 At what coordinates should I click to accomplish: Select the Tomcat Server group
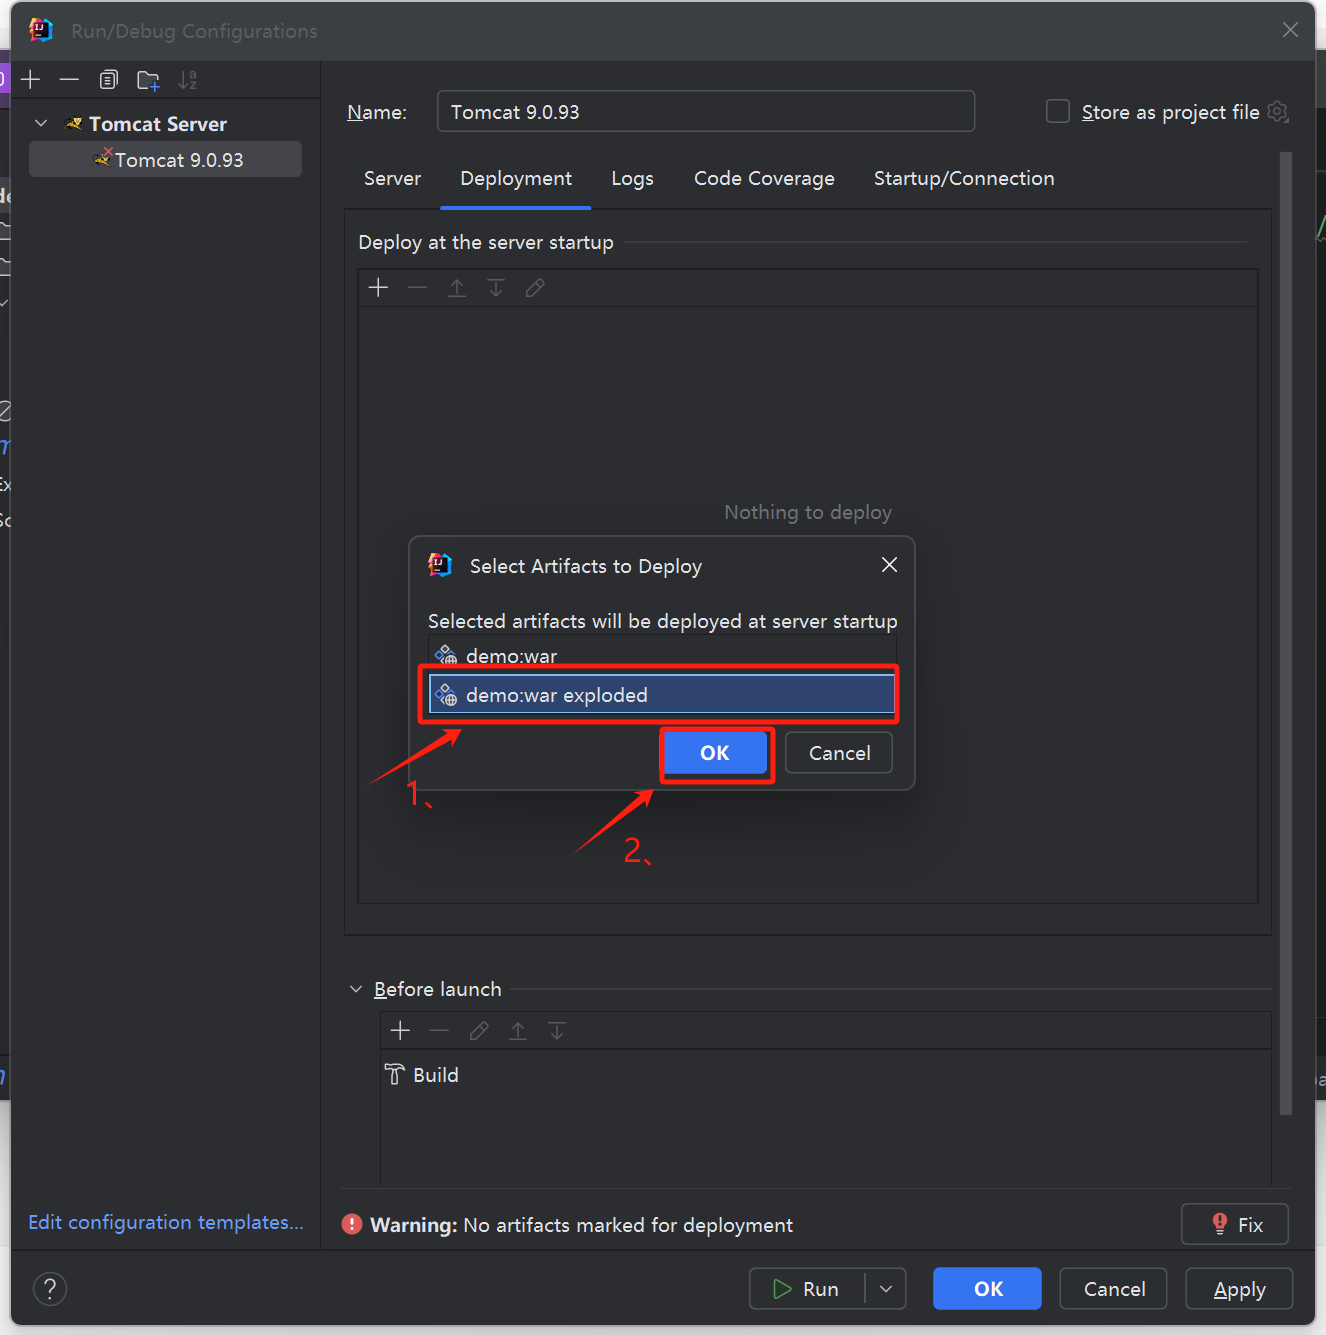tap(157, 124)
